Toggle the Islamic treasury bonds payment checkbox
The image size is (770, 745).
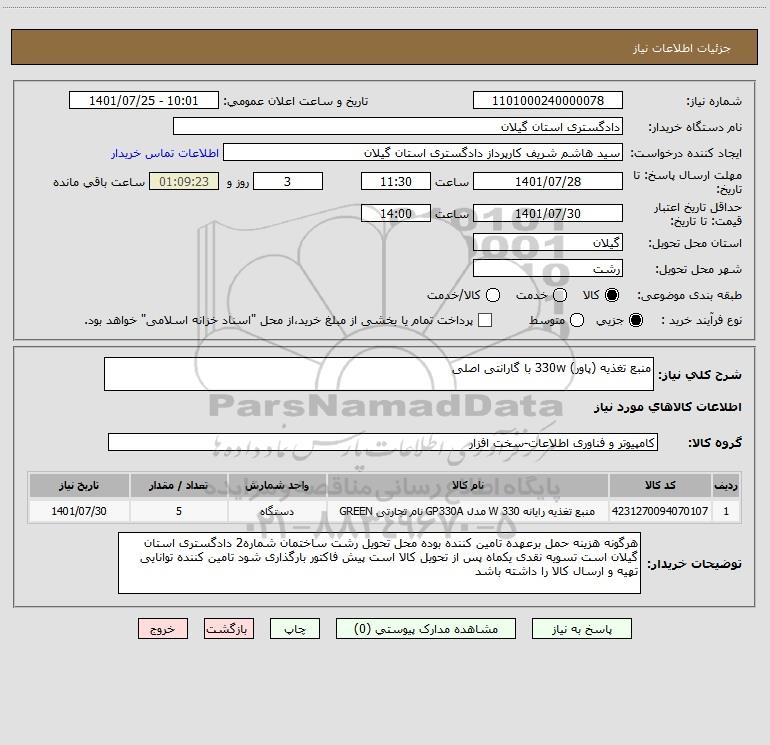point(485,320)
